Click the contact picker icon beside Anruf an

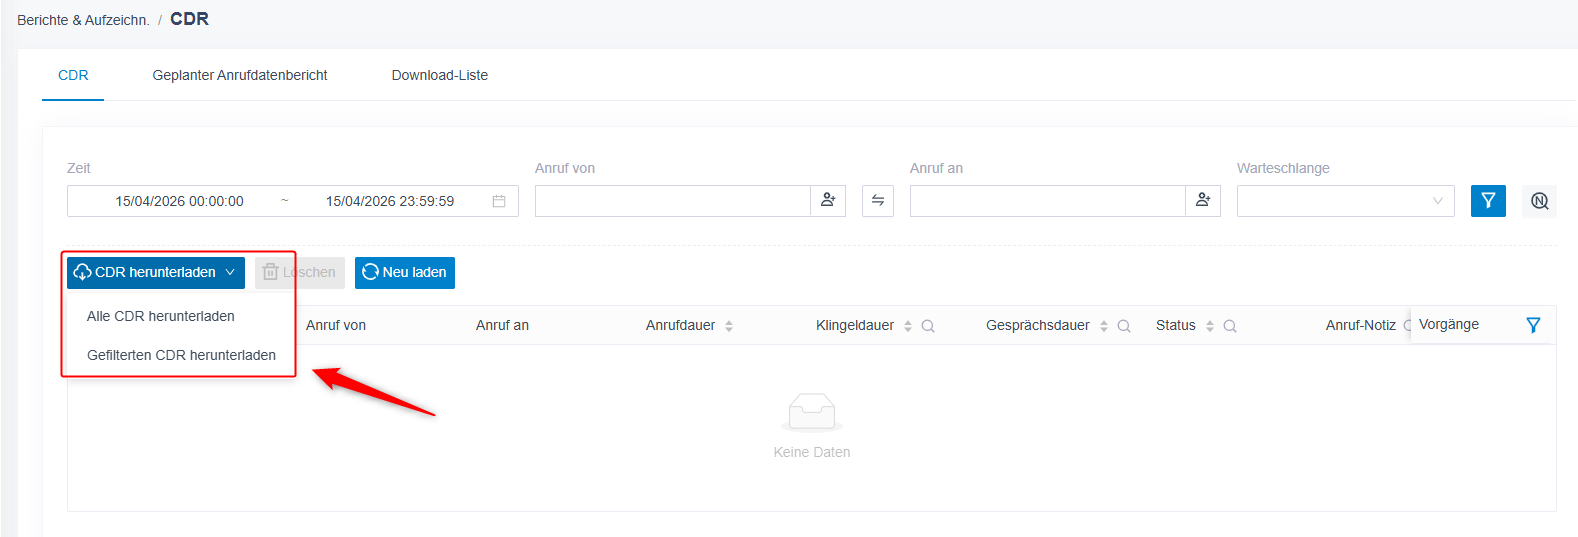[1203, 200]
